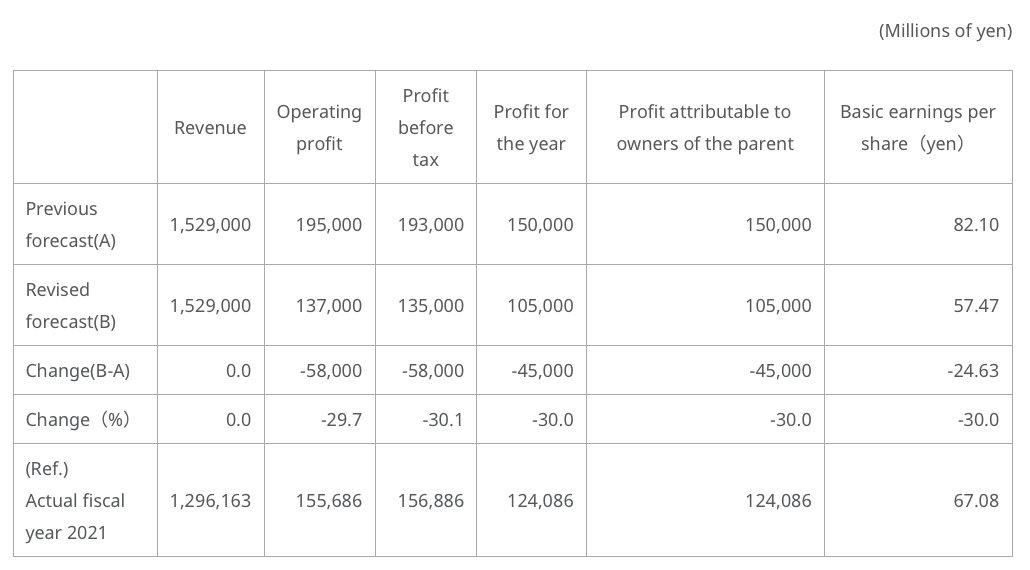This screenshot has height=570, width=1030.
Task: Select the 82.10 earnings per share value
Action: point(976,224)
